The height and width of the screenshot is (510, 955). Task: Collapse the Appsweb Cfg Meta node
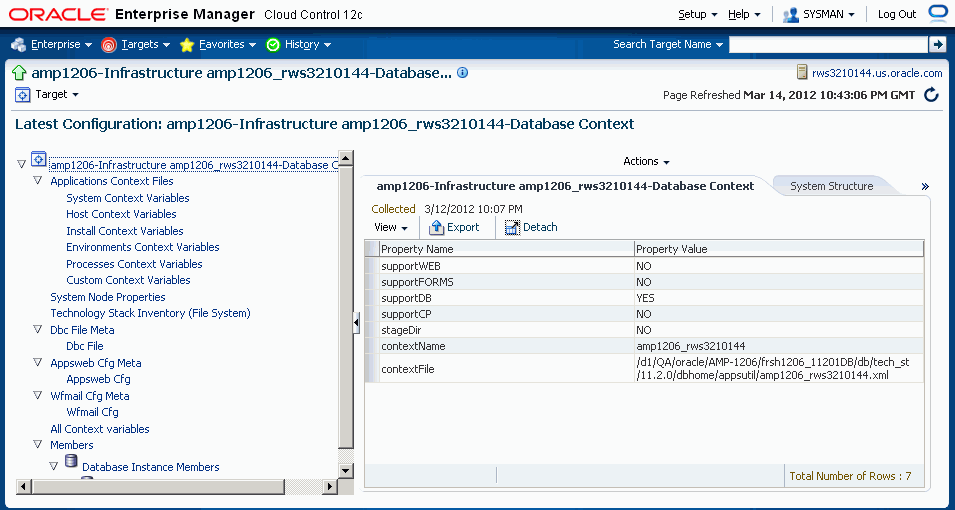pos(38,363)
